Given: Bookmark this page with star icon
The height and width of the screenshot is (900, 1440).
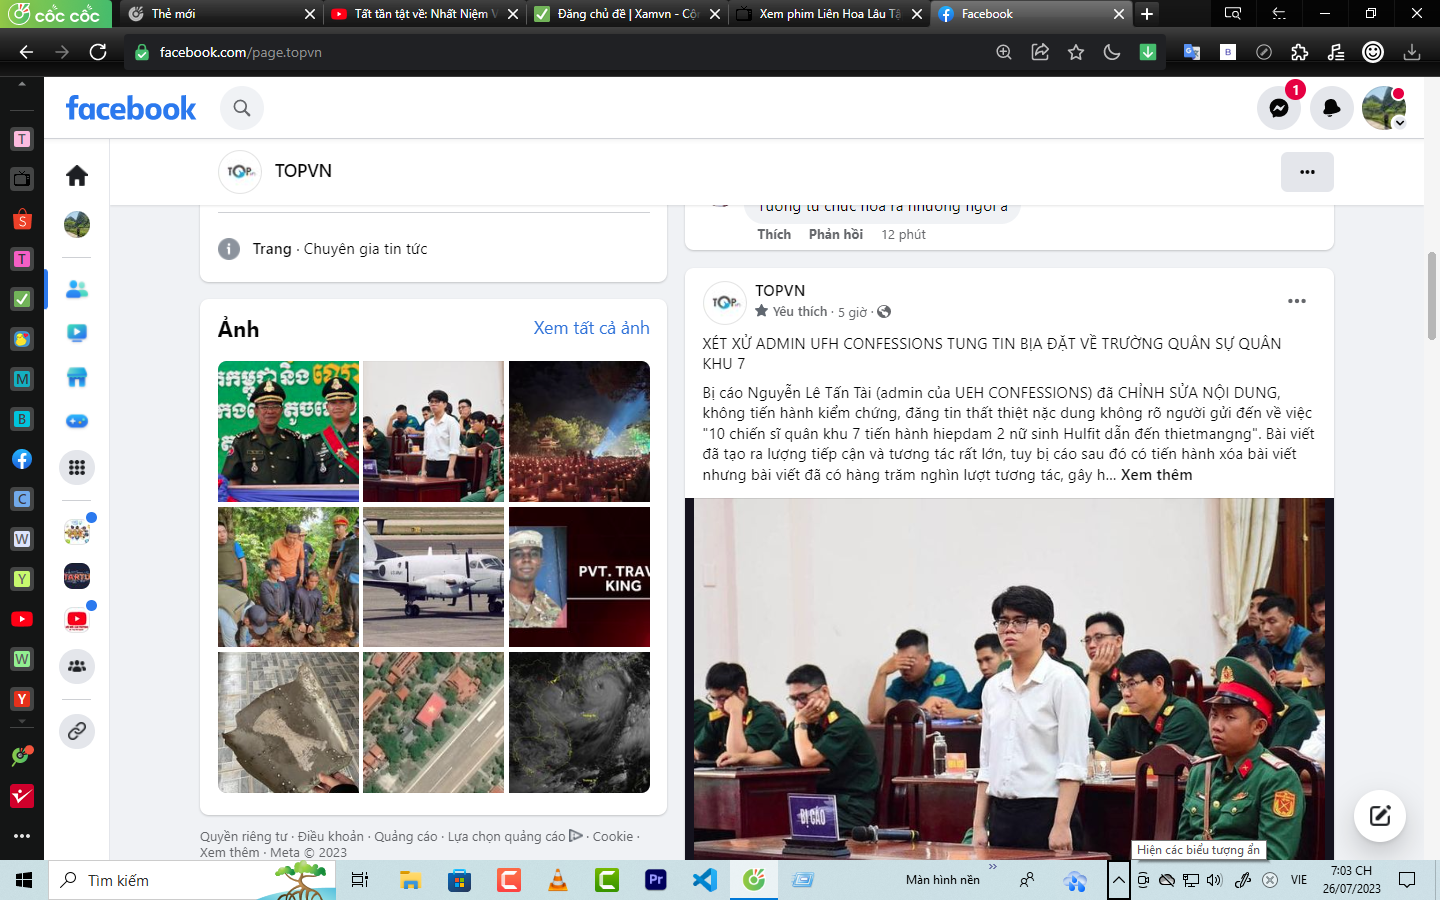Looking at the screenshot, I should point(1076,52).
